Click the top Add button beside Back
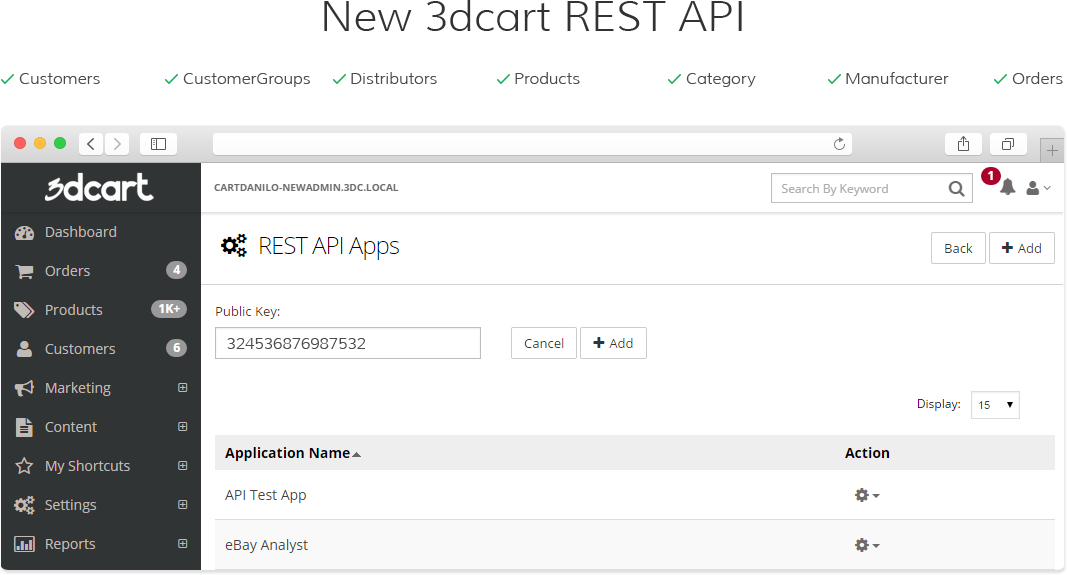The image size is (1067, 575). click(x=1021, y=248)
